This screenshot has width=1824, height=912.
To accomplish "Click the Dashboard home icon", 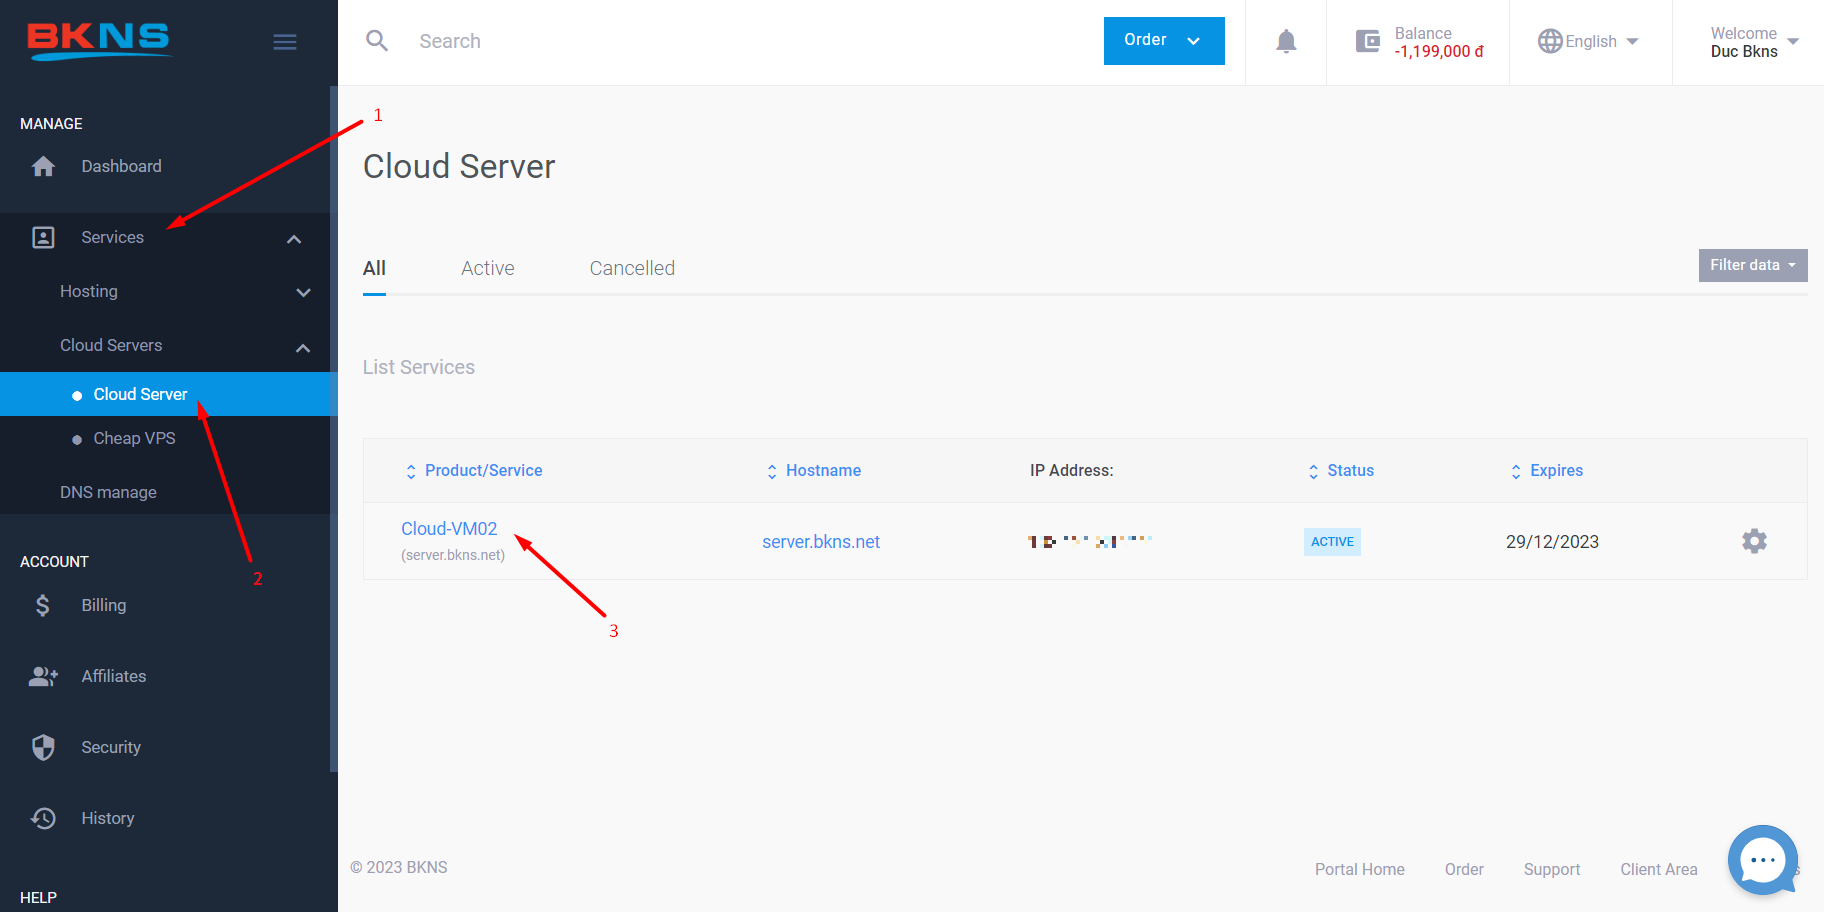I will coord(43,166).
